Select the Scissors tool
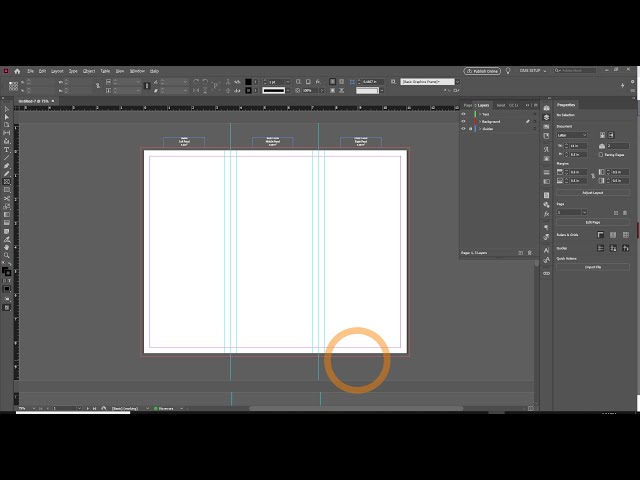The image size is (640, 480). click(7, 198)
